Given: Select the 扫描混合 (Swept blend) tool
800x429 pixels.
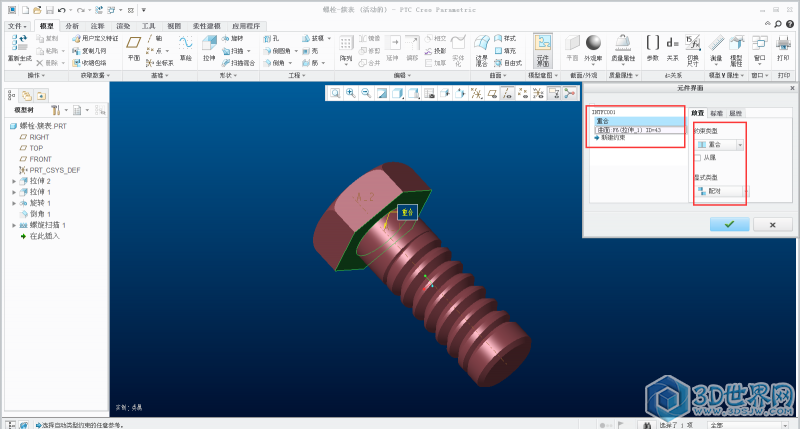Looking at the screenshot, I should click(x=238, y=63).
